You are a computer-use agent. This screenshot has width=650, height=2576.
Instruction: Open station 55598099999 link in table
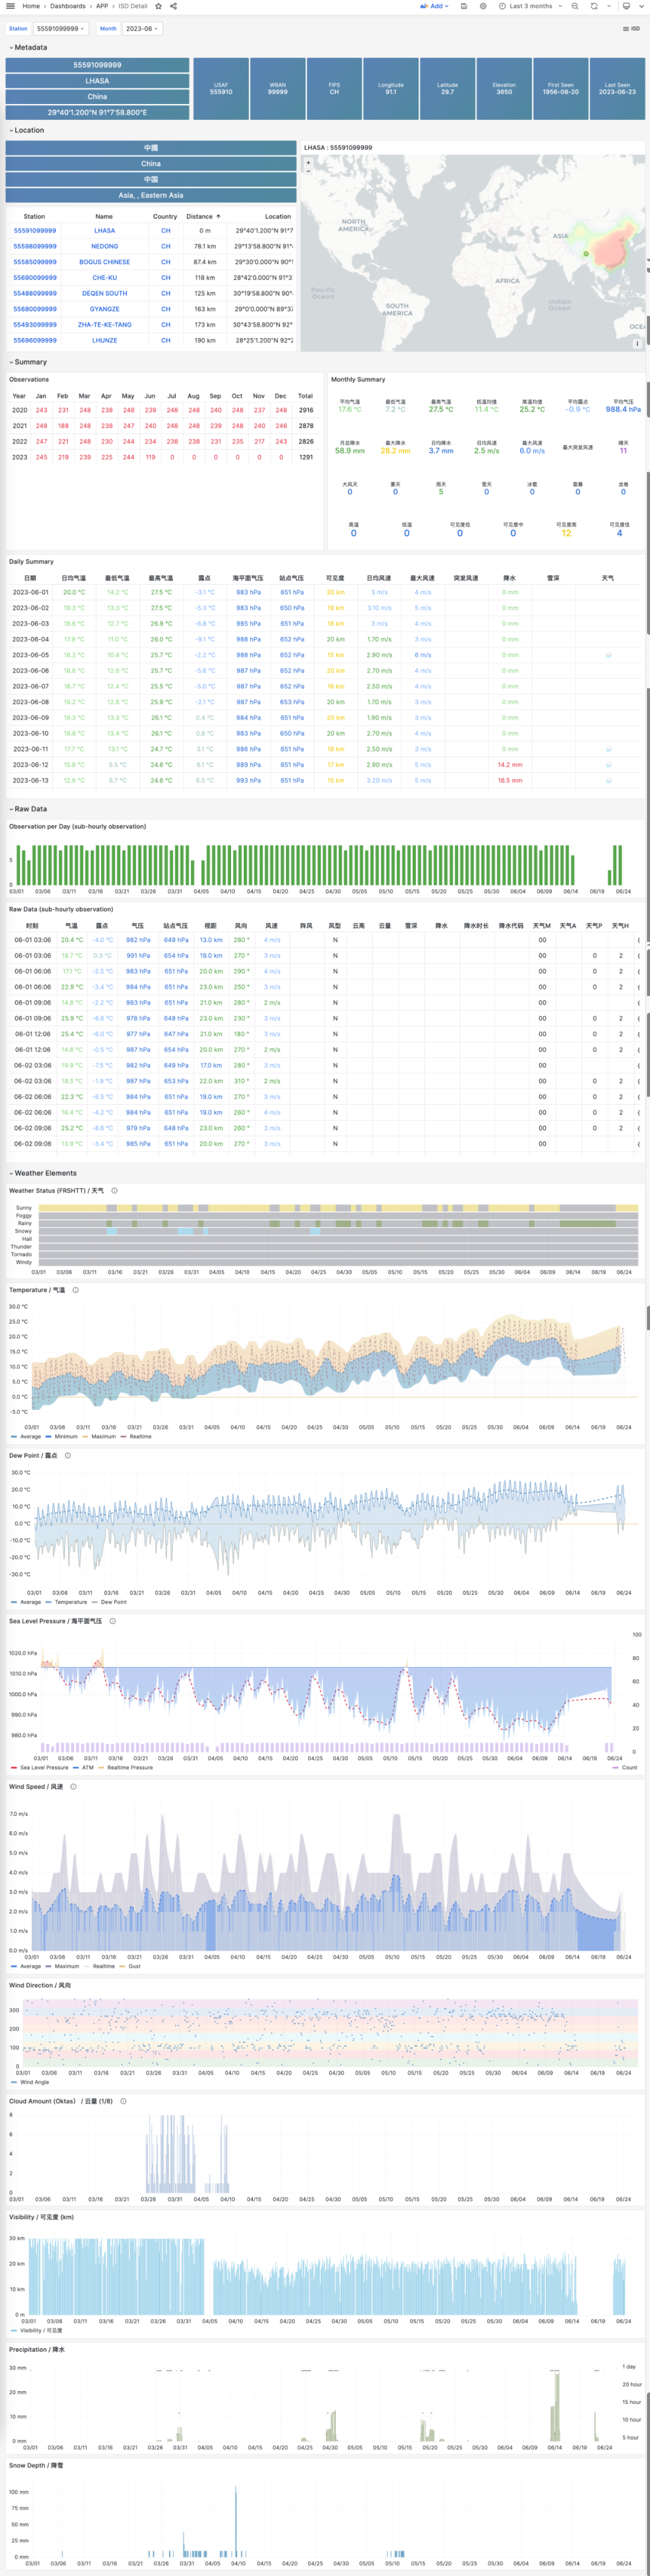tap(35, 246)
